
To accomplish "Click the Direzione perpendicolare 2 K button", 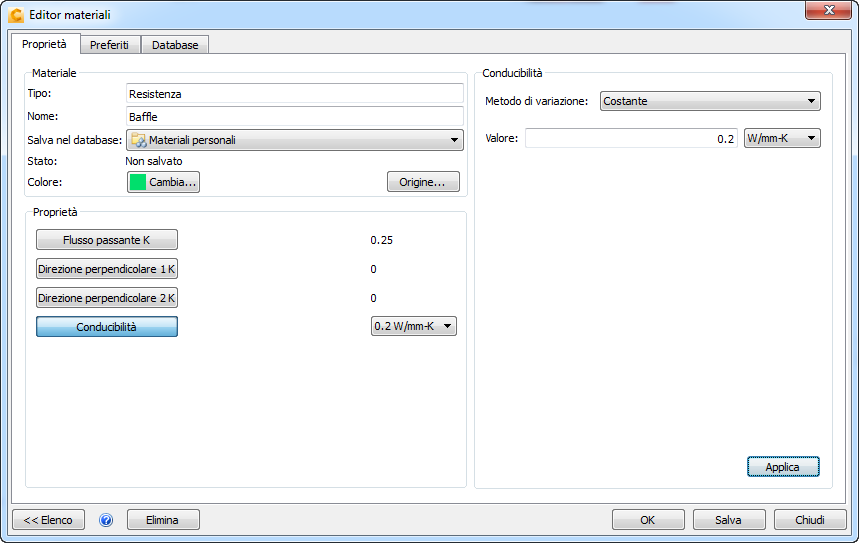I will point(107,298).
